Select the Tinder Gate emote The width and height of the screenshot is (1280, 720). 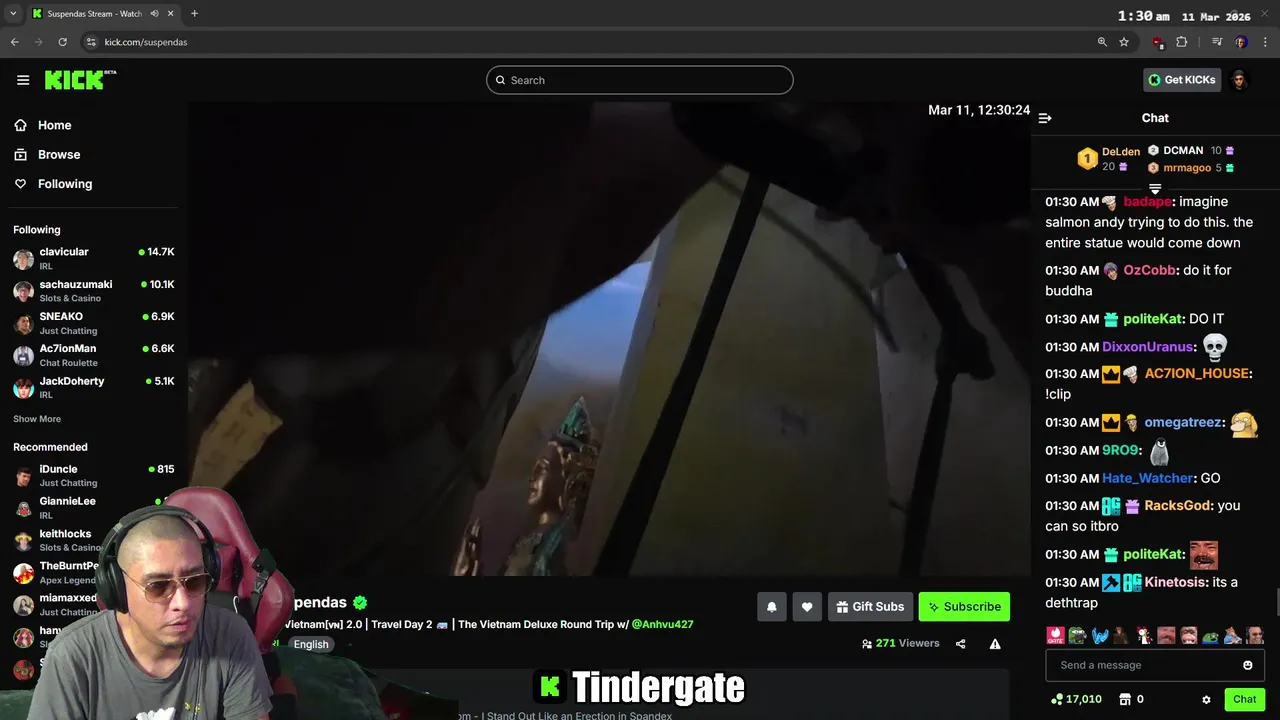[1055, 635]
